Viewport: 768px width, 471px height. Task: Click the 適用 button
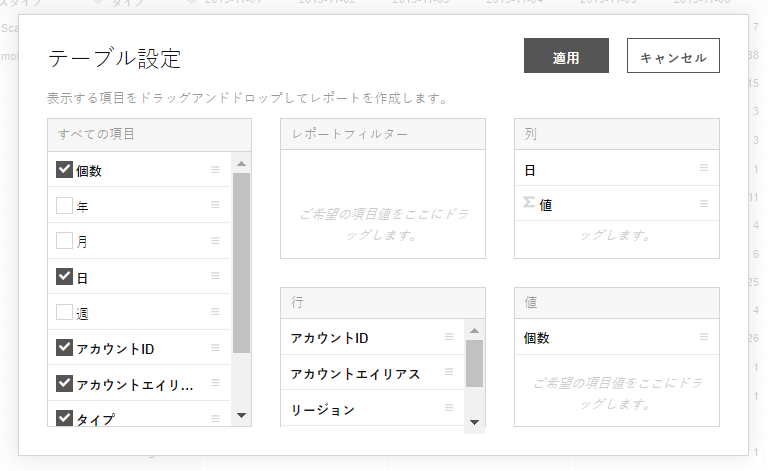566,57
